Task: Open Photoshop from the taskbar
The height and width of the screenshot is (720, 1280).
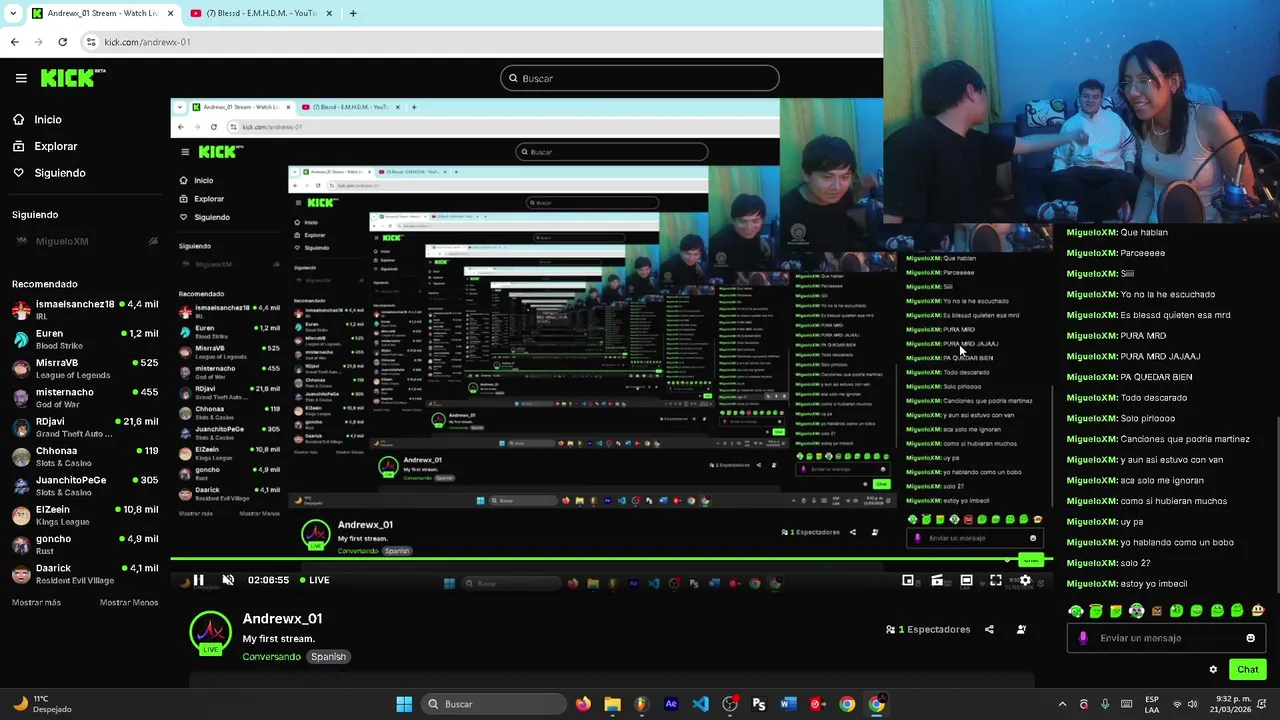Action: coord(759,704)
